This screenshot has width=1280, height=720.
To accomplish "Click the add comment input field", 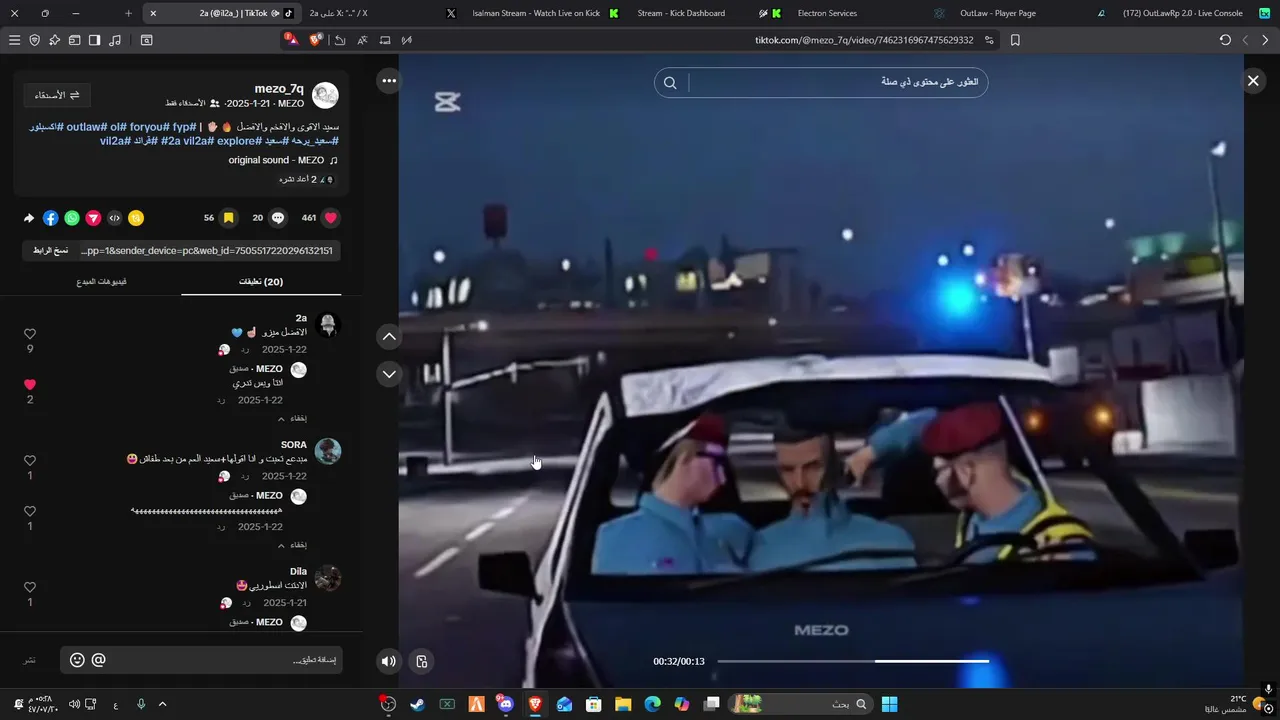I will point(201,660).
